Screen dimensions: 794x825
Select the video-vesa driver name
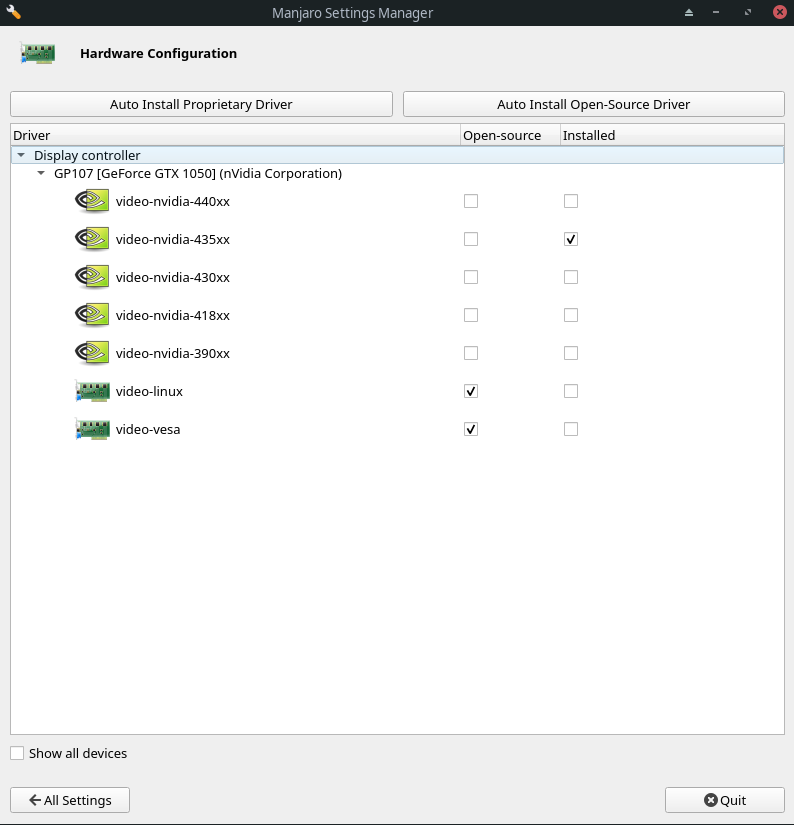(148, 429)
